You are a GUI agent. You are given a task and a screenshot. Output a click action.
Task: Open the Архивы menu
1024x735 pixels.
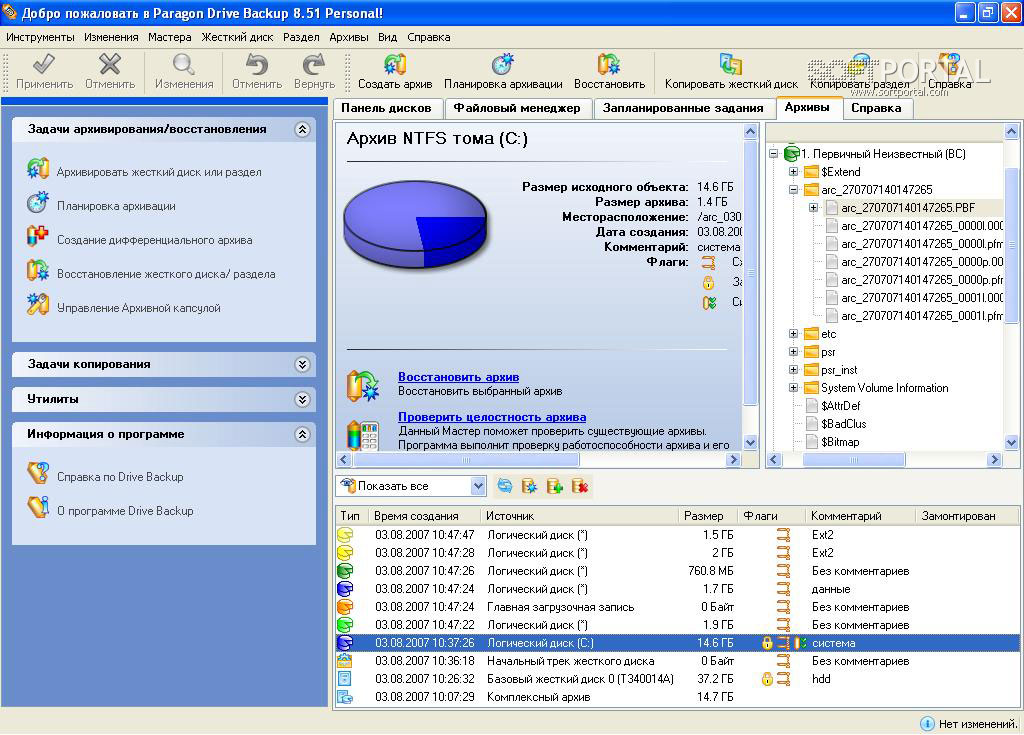[349, 37]
